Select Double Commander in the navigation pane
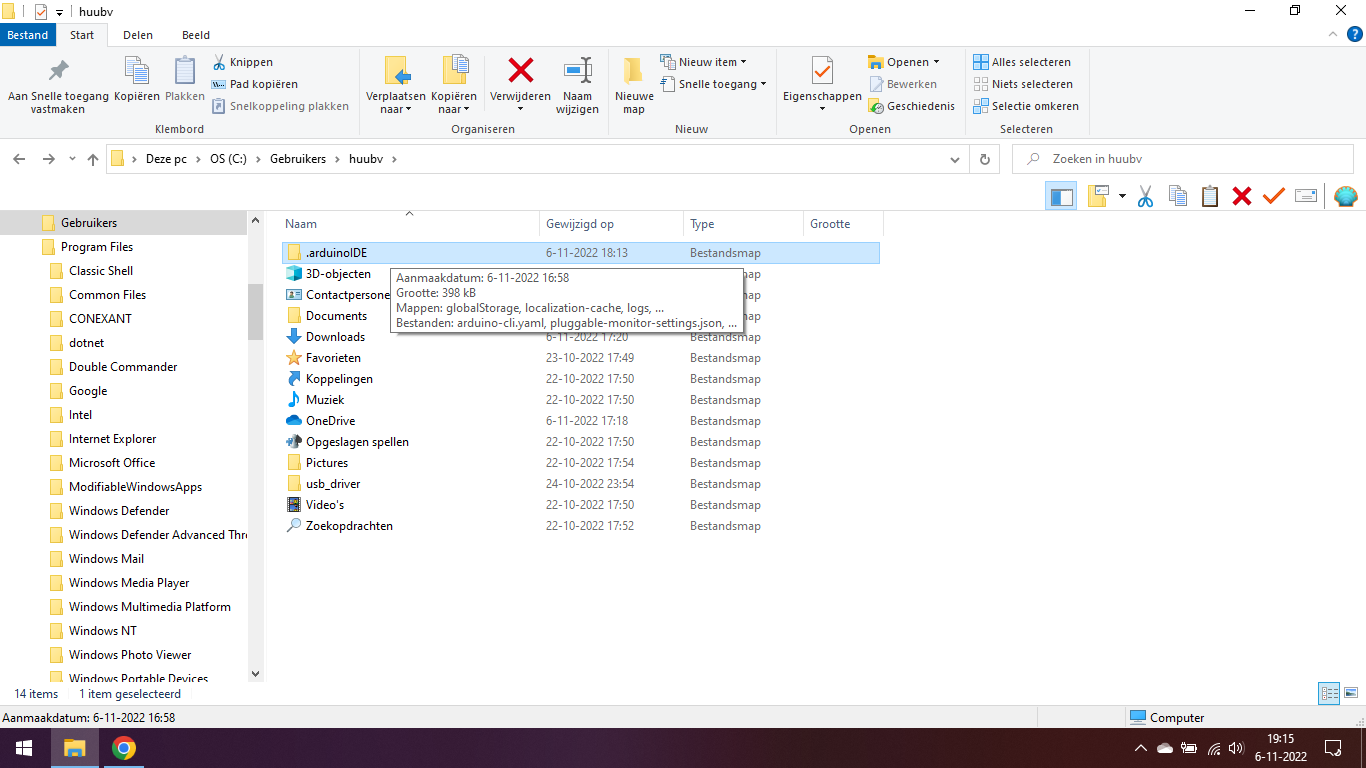The height and width of the screenshot is (768, 1366). click(123, 367)
